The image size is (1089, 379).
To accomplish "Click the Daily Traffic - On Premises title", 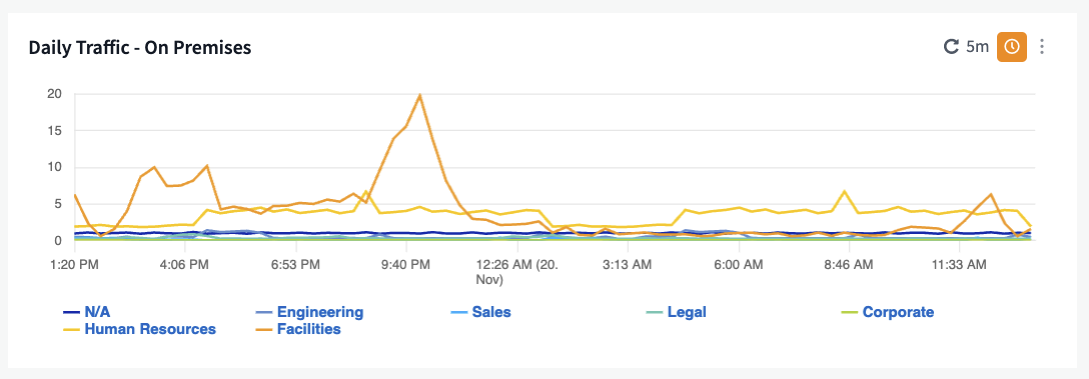I will [x=140, y=47].
